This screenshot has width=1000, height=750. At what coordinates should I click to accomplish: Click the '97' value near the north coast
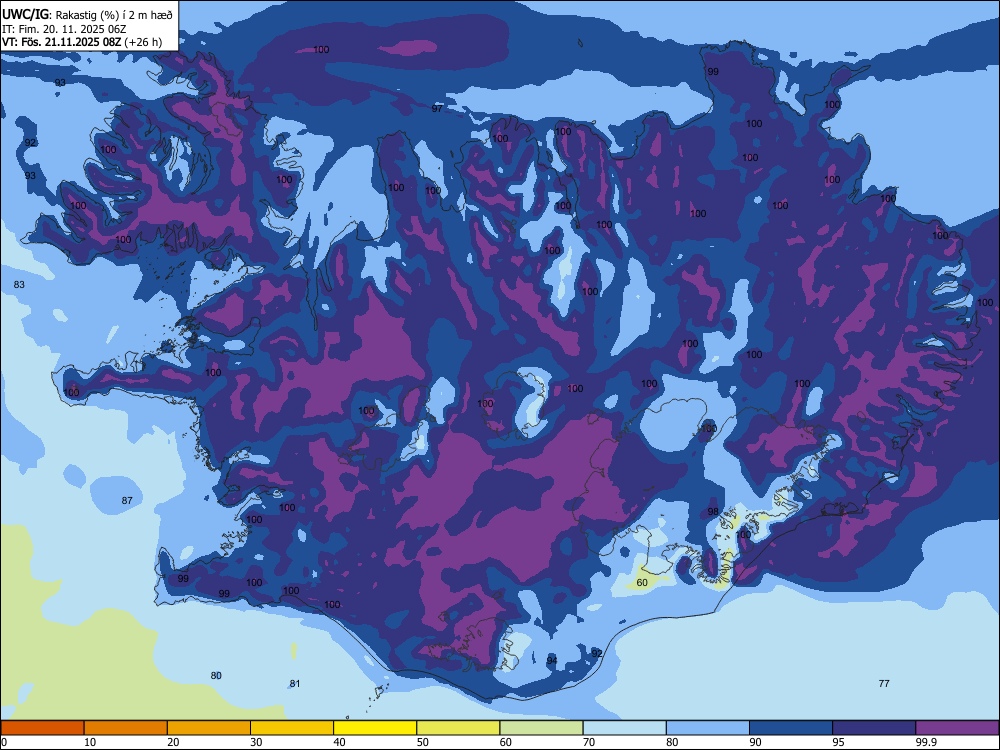click(x=437, y=108)
